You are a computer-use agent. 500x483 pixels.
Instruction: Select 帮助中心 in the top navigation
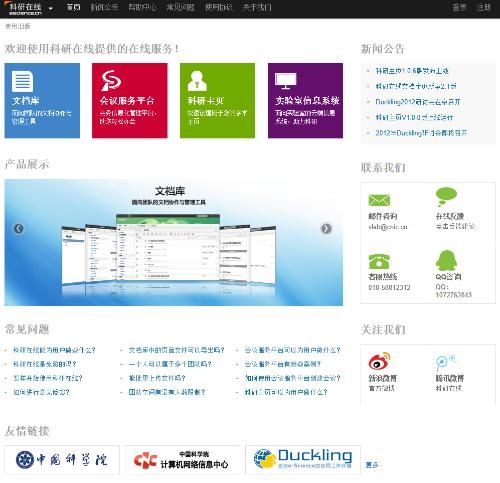point(142,7)
